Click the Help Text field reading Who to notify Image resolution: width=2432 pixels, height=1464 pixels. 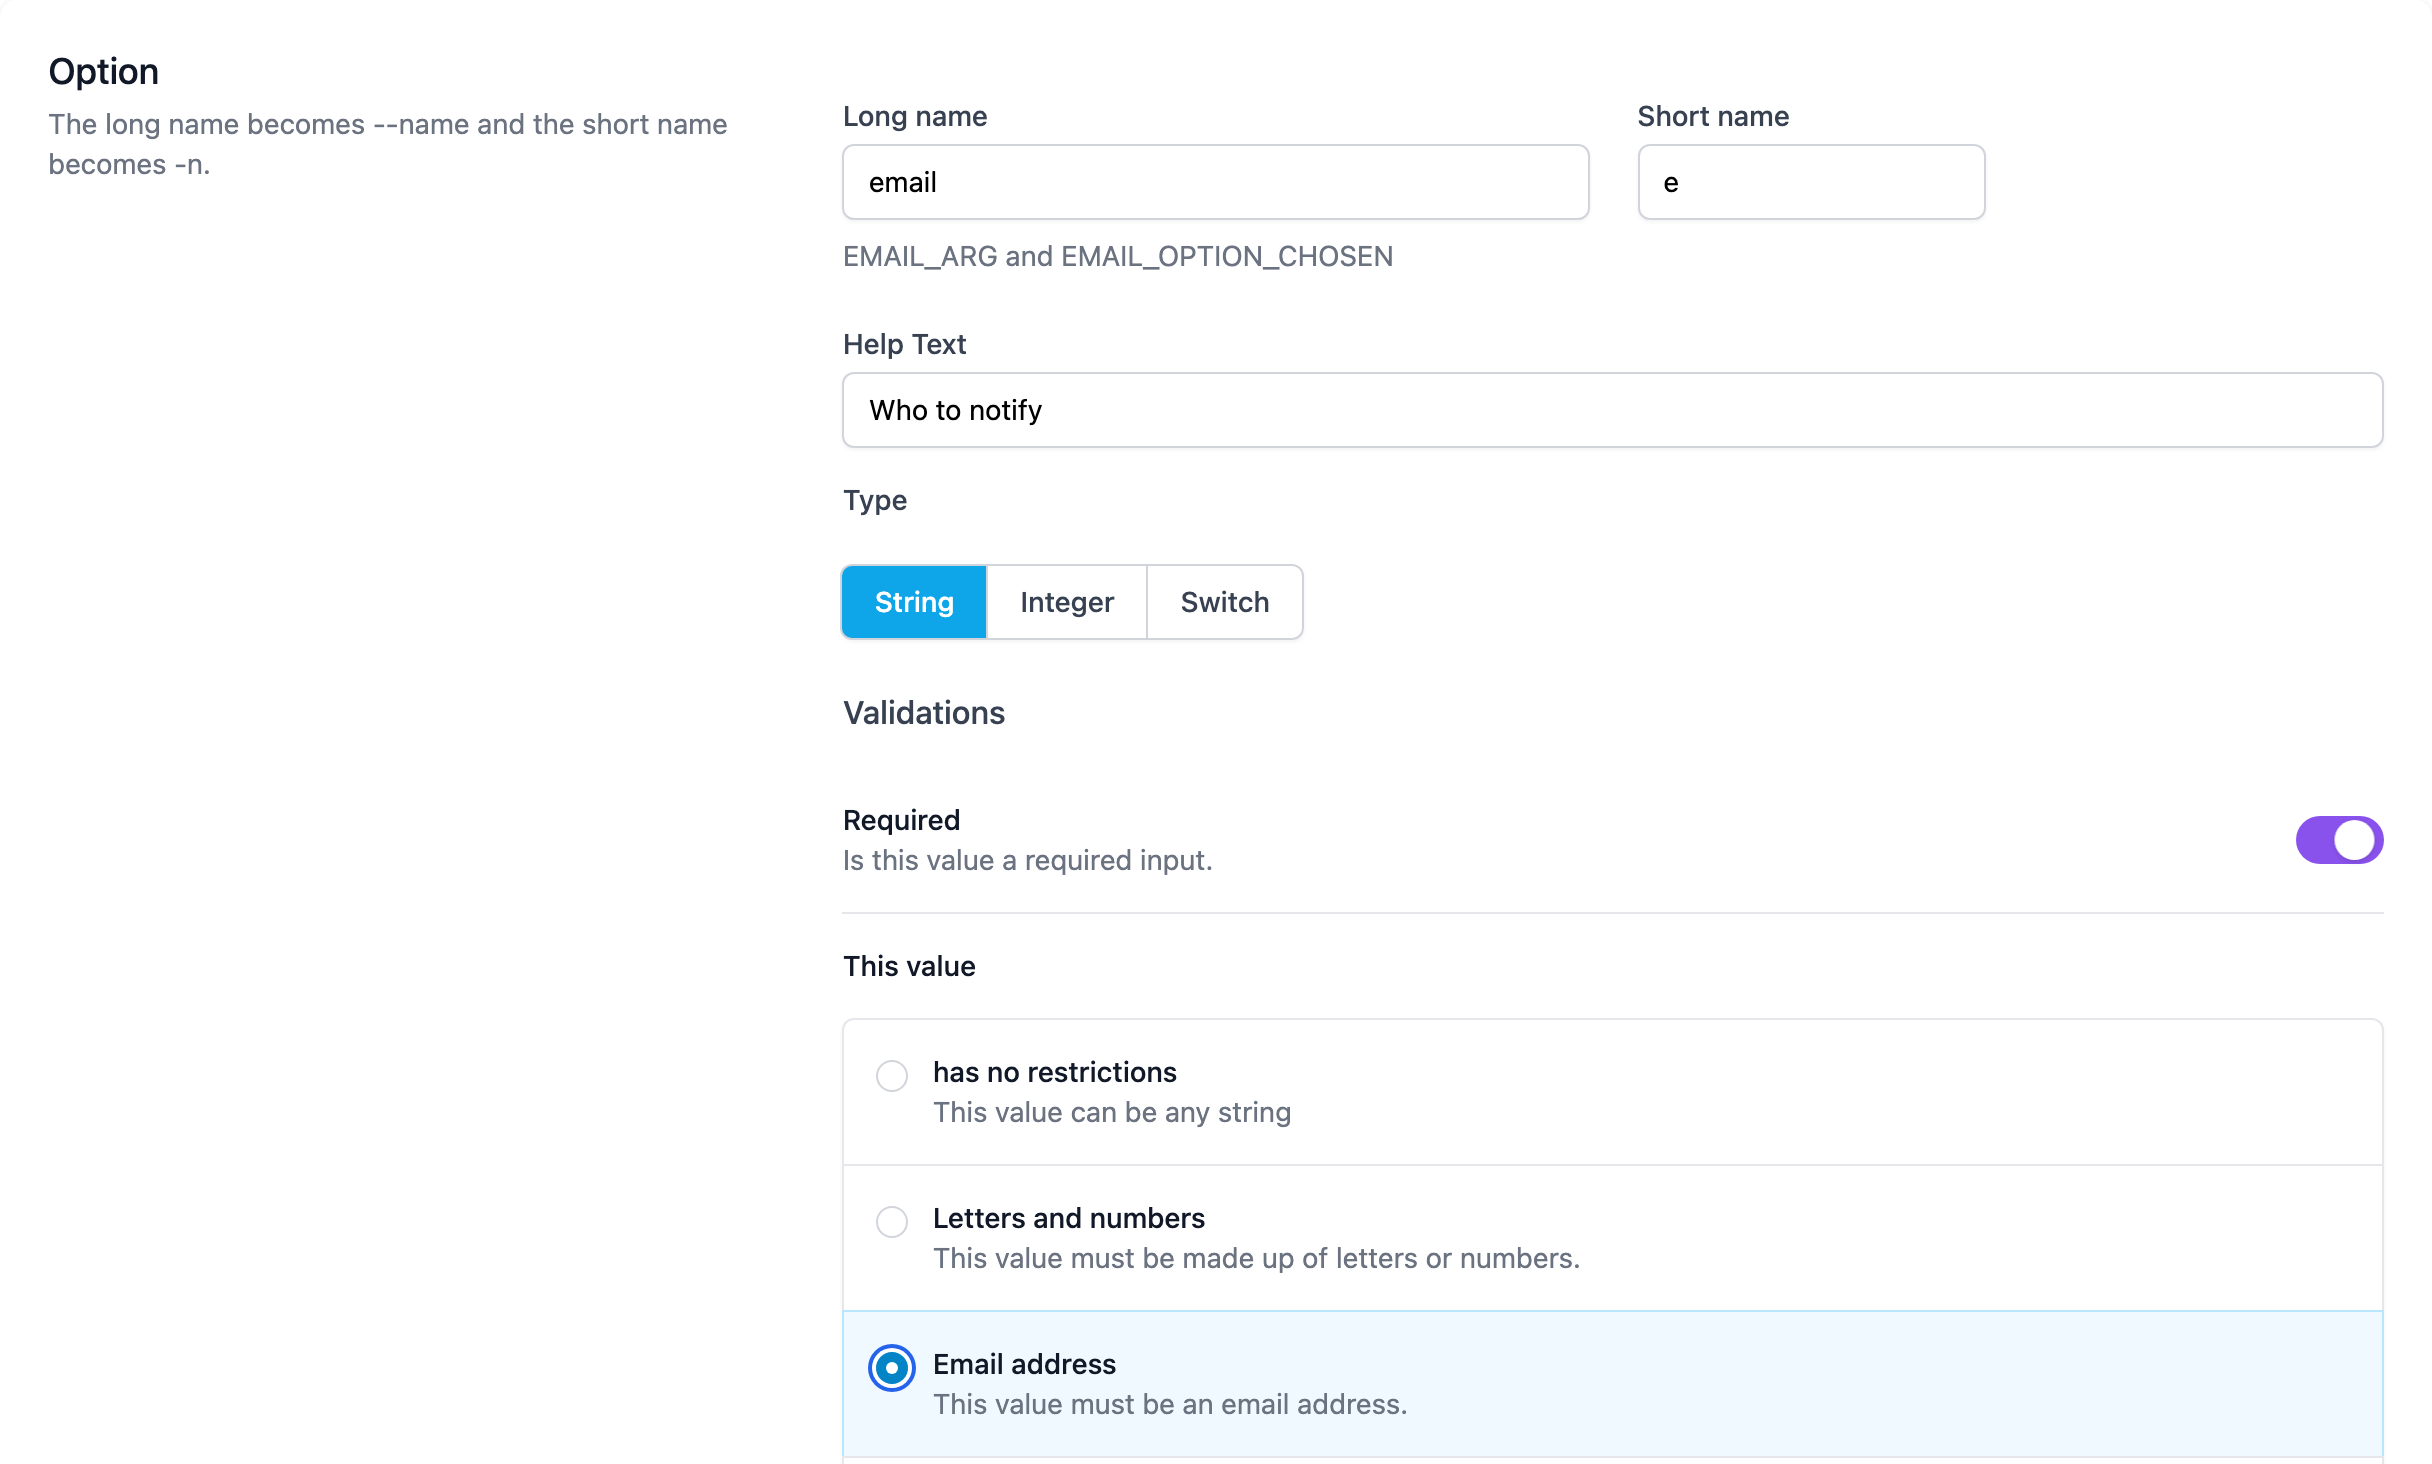click(x=1612, y=410)
